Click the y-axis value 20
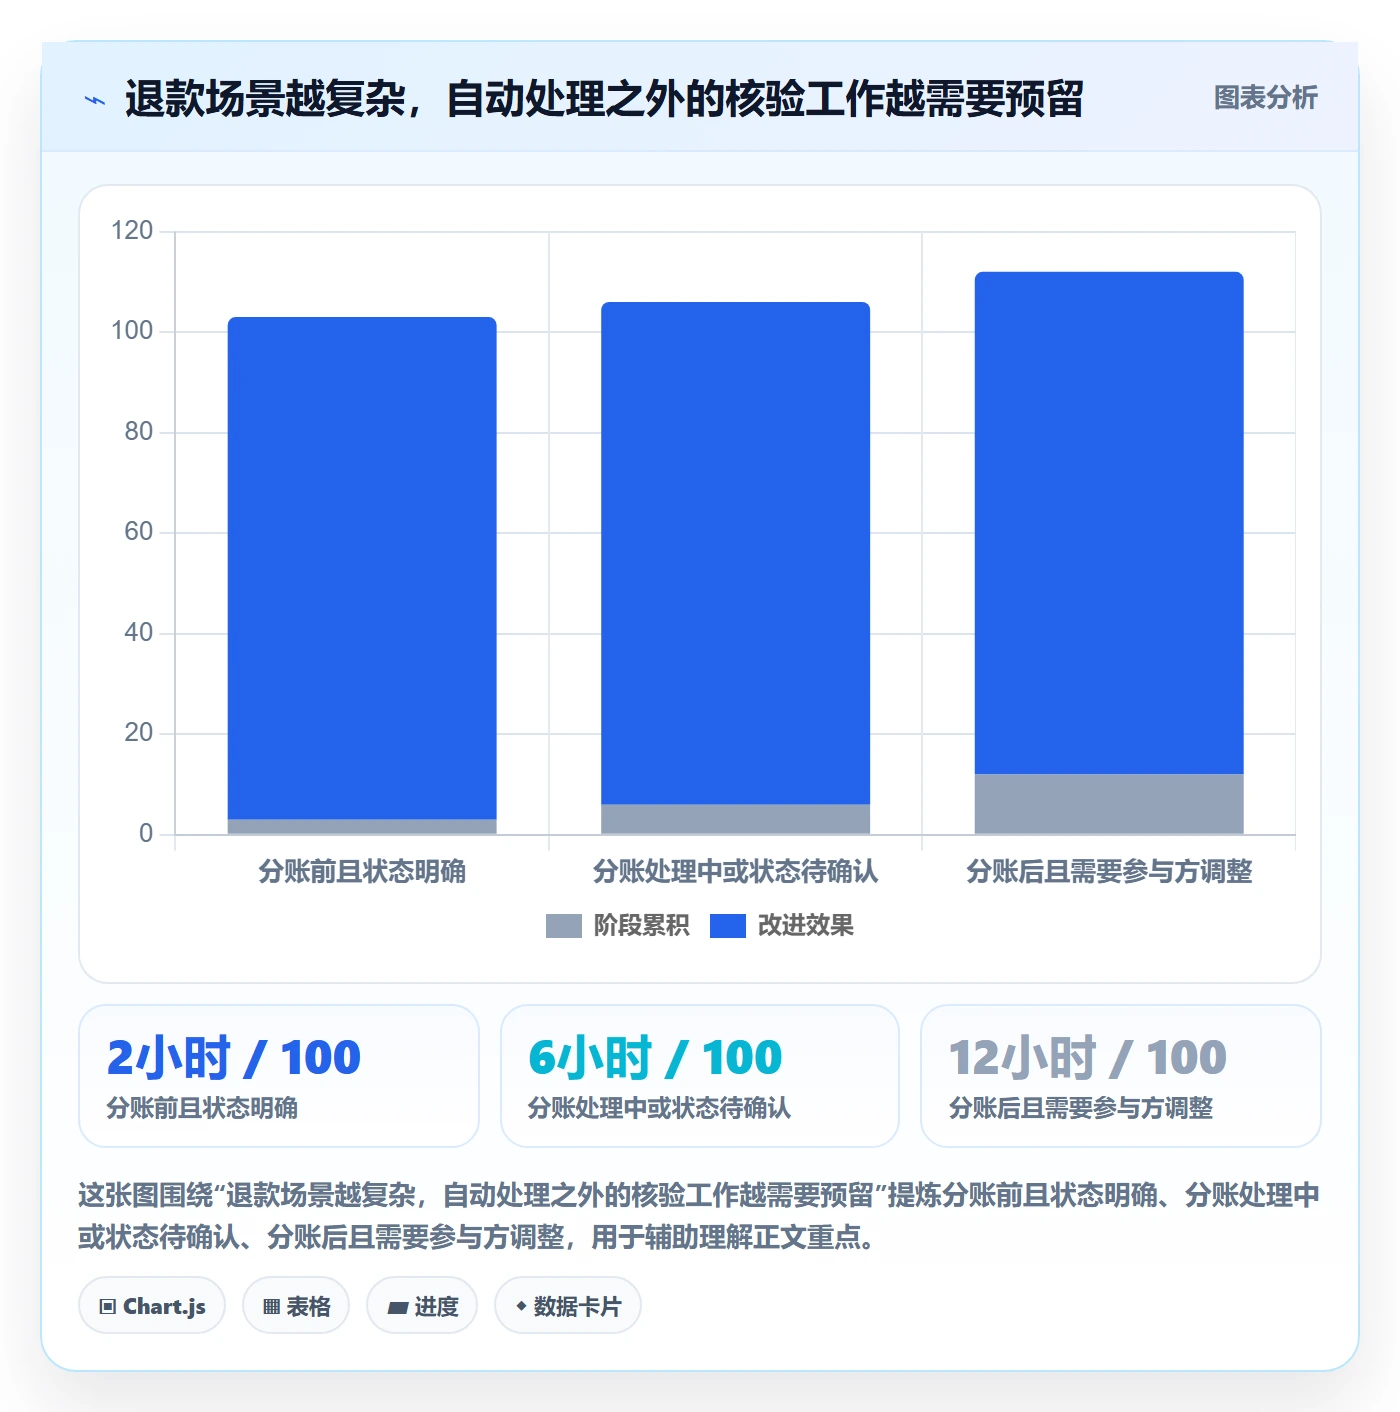 pos(138,733)
